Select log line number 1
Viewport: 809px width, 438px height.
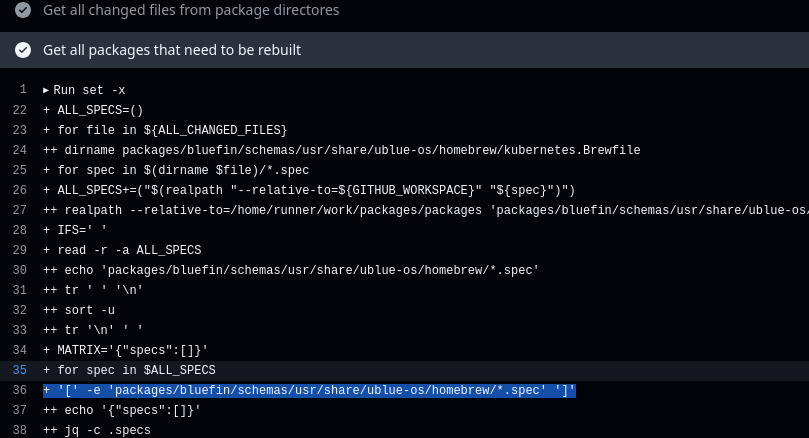click(23, 90)
